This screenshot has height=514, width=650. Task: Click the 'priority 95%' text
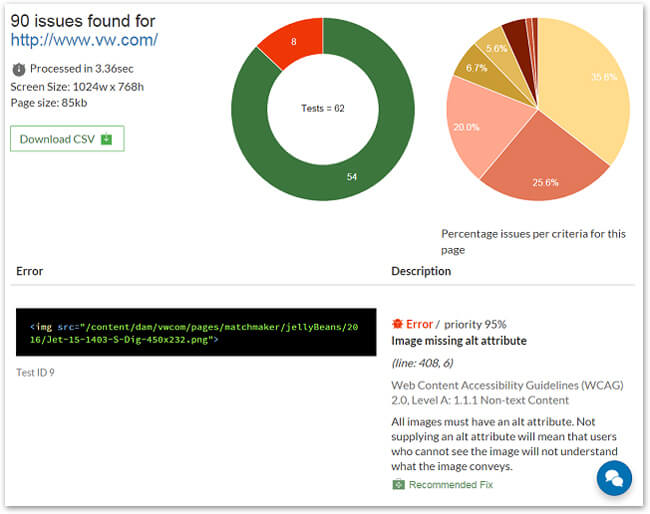pyautogui.click(x=475, y=324)
